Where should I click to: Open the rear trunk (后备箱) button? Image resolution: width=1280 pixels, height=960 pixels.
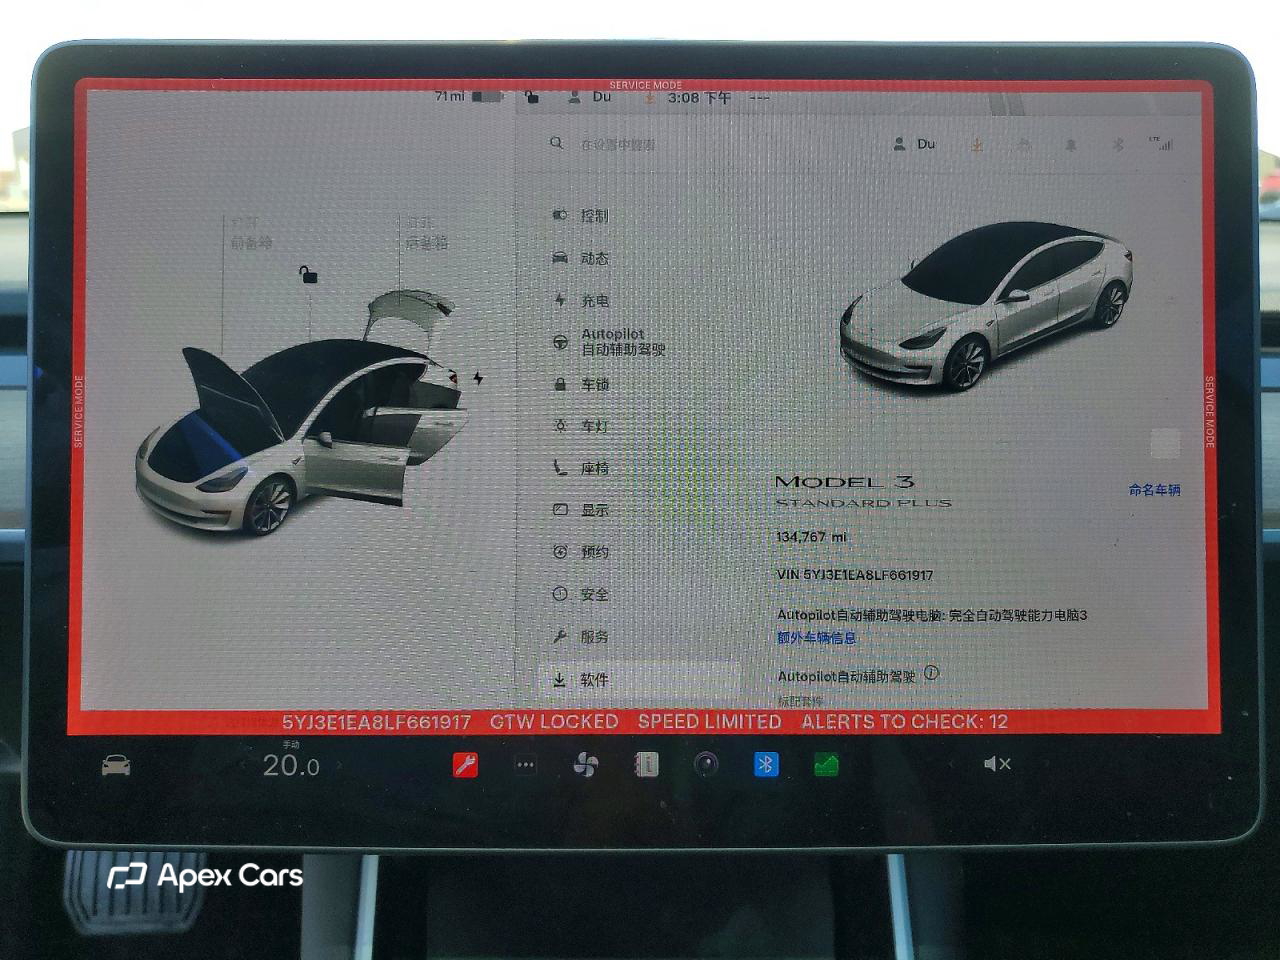427,233
